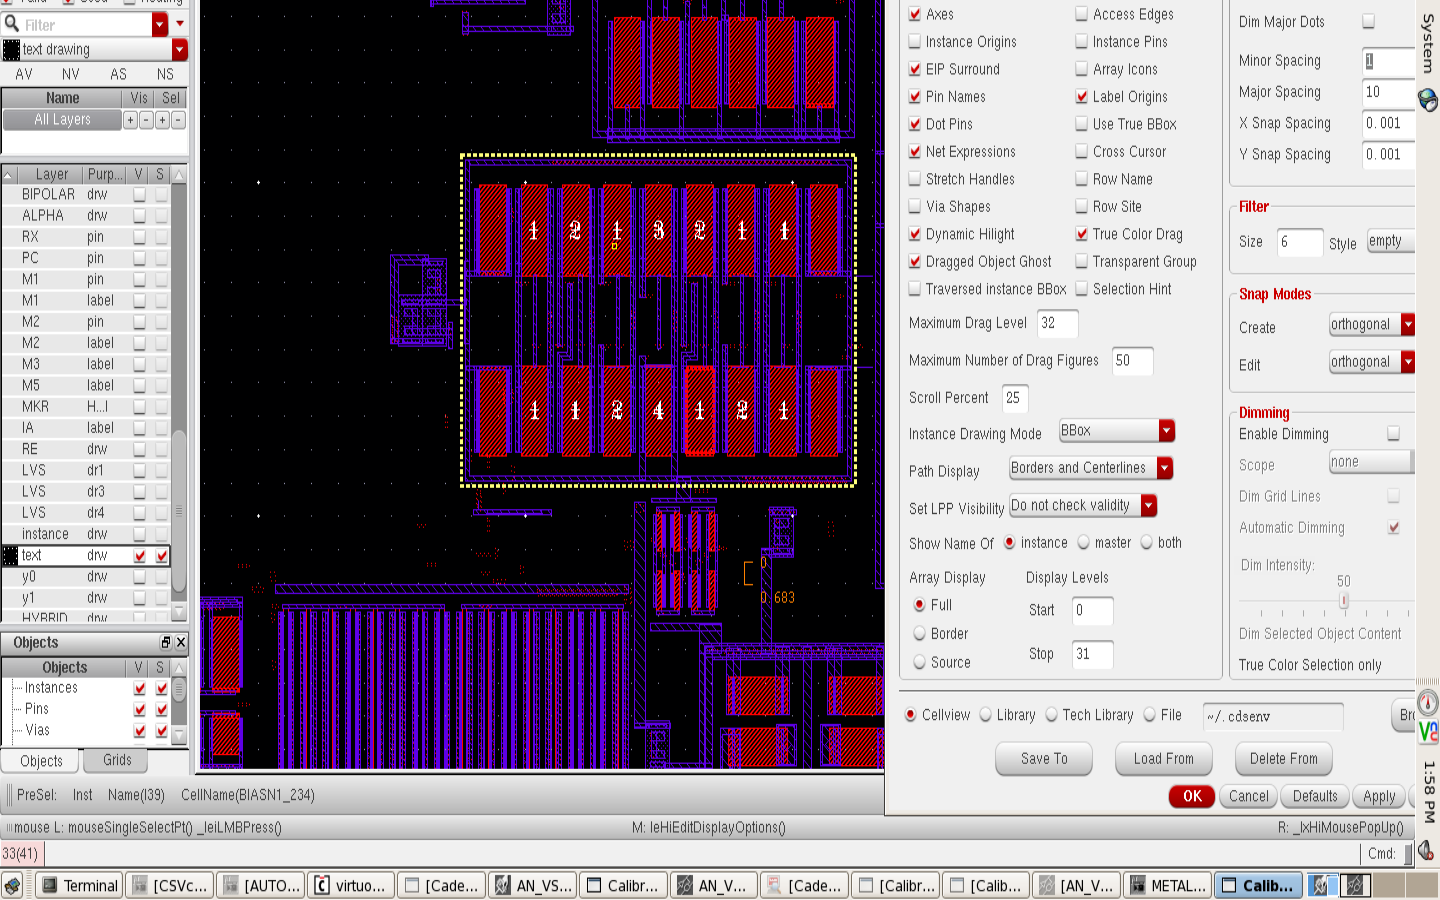Toggle Cross Cursor checkbox
Viewport: 1440px width, 900px height.
[1082, 152]
